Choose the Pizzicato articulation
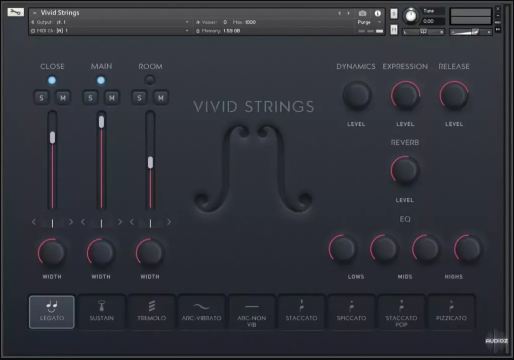The image size is (514, 360). [x=451, y=312]
